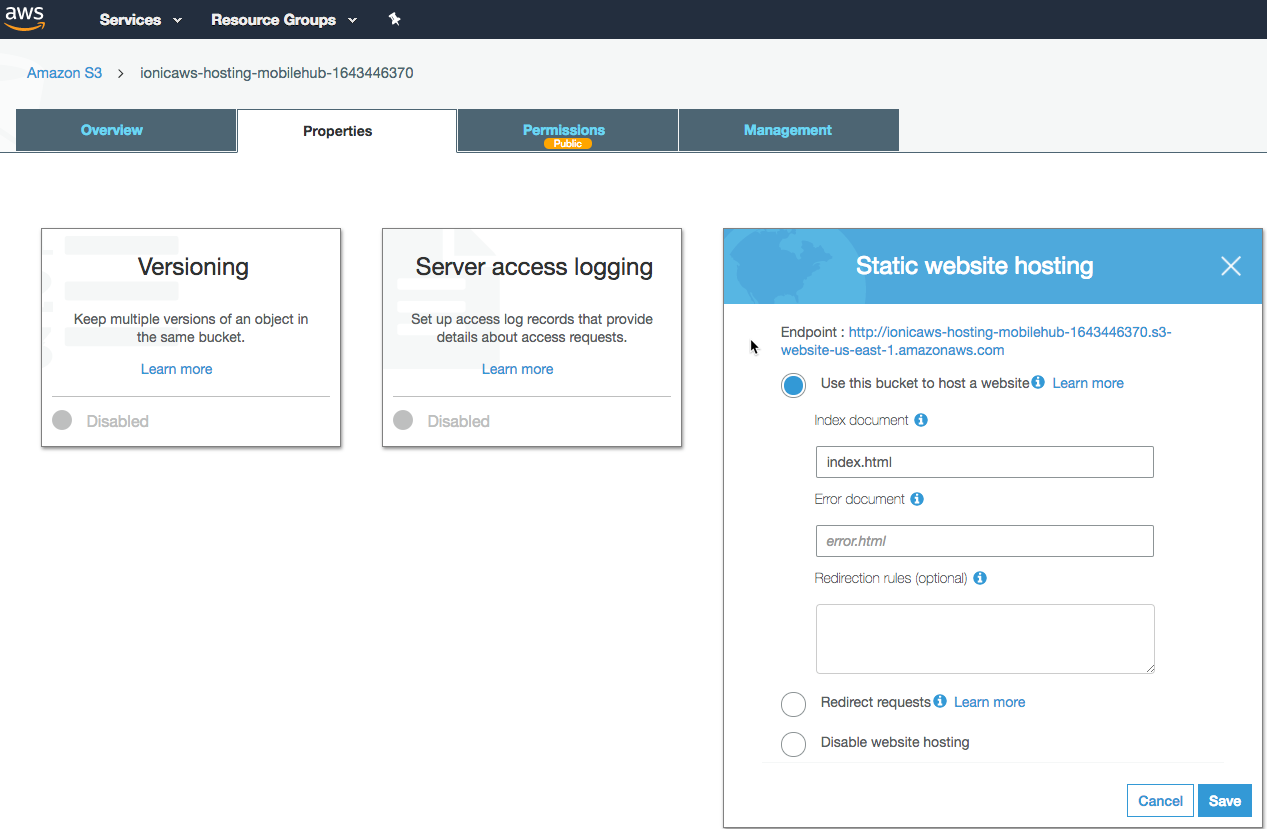Image resolution: width=1267 pixels, height=829 pixels.
Task: Click the Server access logging card title
Action: tap(534, 267)
